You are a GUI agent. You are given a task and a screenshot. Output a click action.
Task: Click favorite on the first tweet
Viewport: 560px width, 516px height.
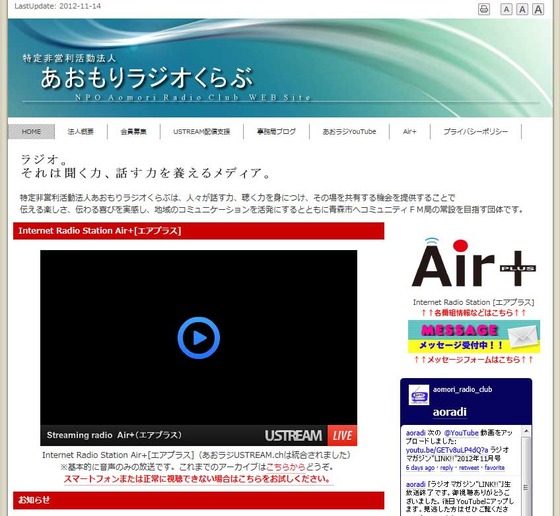point(495,467)
